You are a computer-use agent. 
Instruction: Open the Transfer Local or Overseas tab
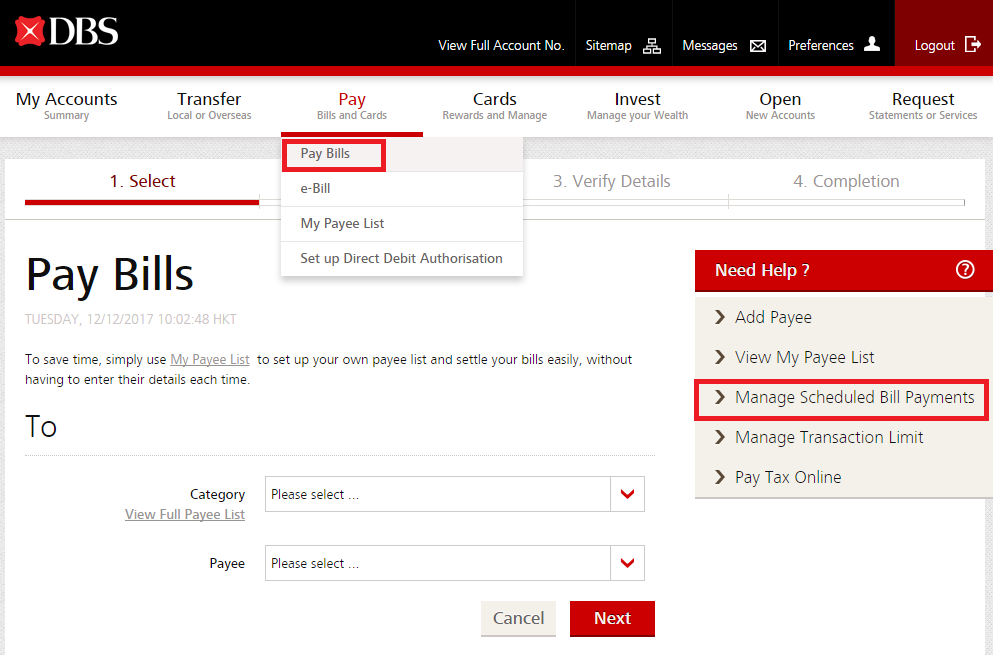point(209,106)
